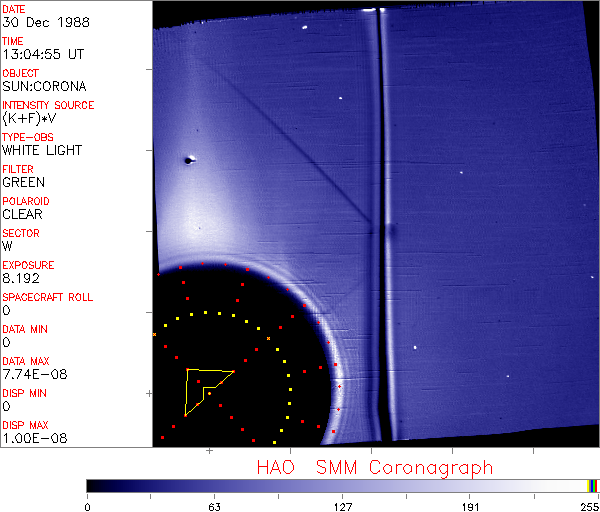Click the color bar tick label 127
The height and width of the screenshot is (512, 600).
(x=342, y=507)
